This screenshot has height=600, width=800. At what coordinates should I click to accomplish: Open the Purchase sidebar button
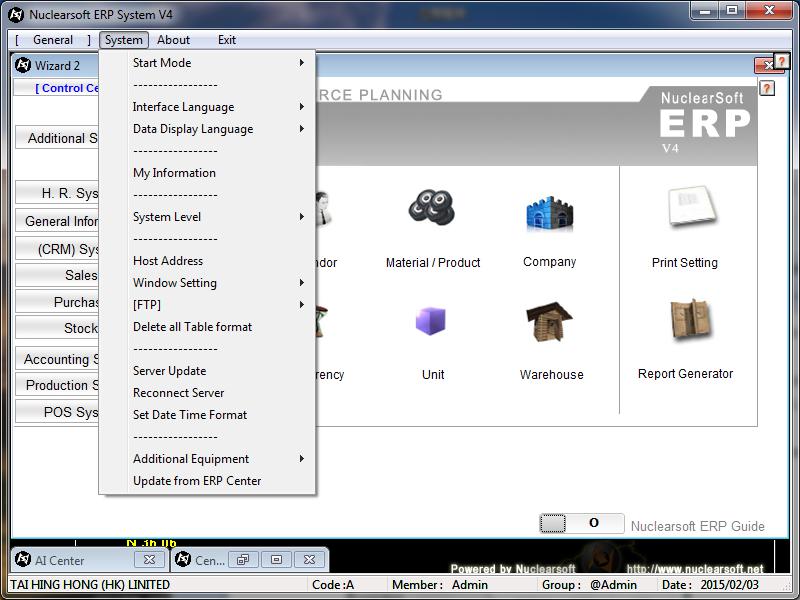point(57,302)
